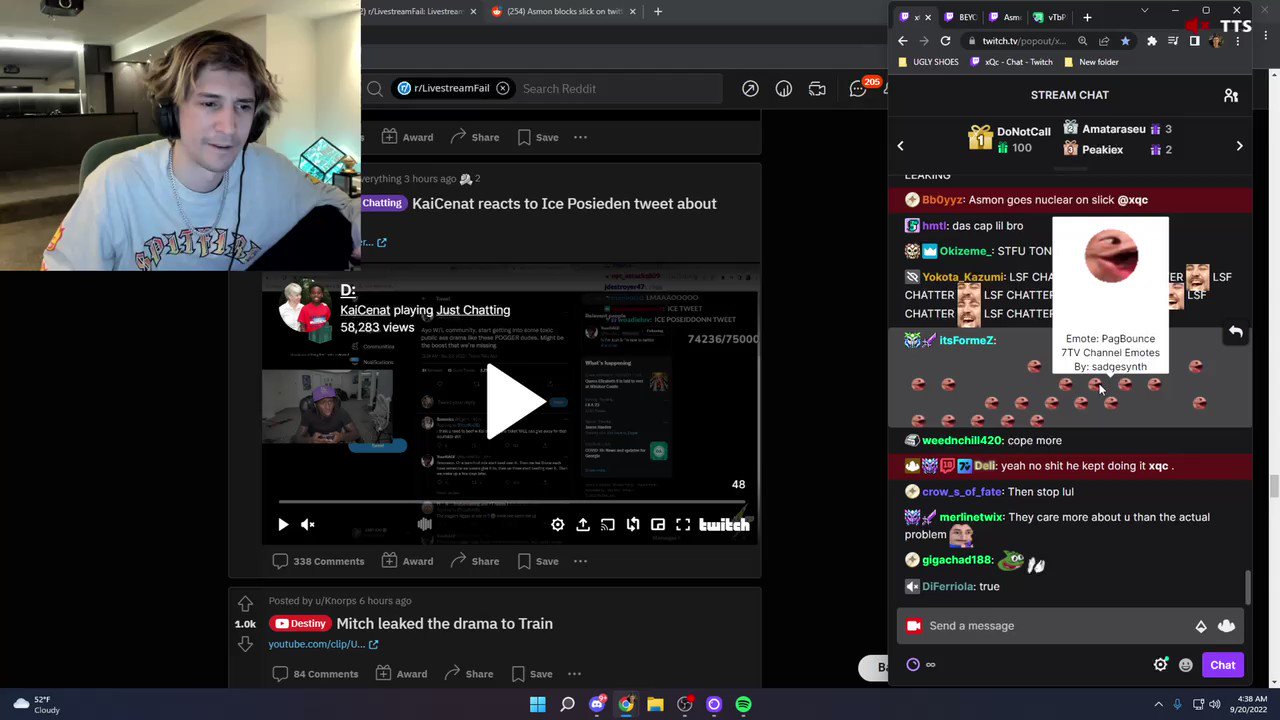Open the emote picker in Twitch chat
Image resolution: width=1280 pixels, height=720 pixels.
[1186, 664]
